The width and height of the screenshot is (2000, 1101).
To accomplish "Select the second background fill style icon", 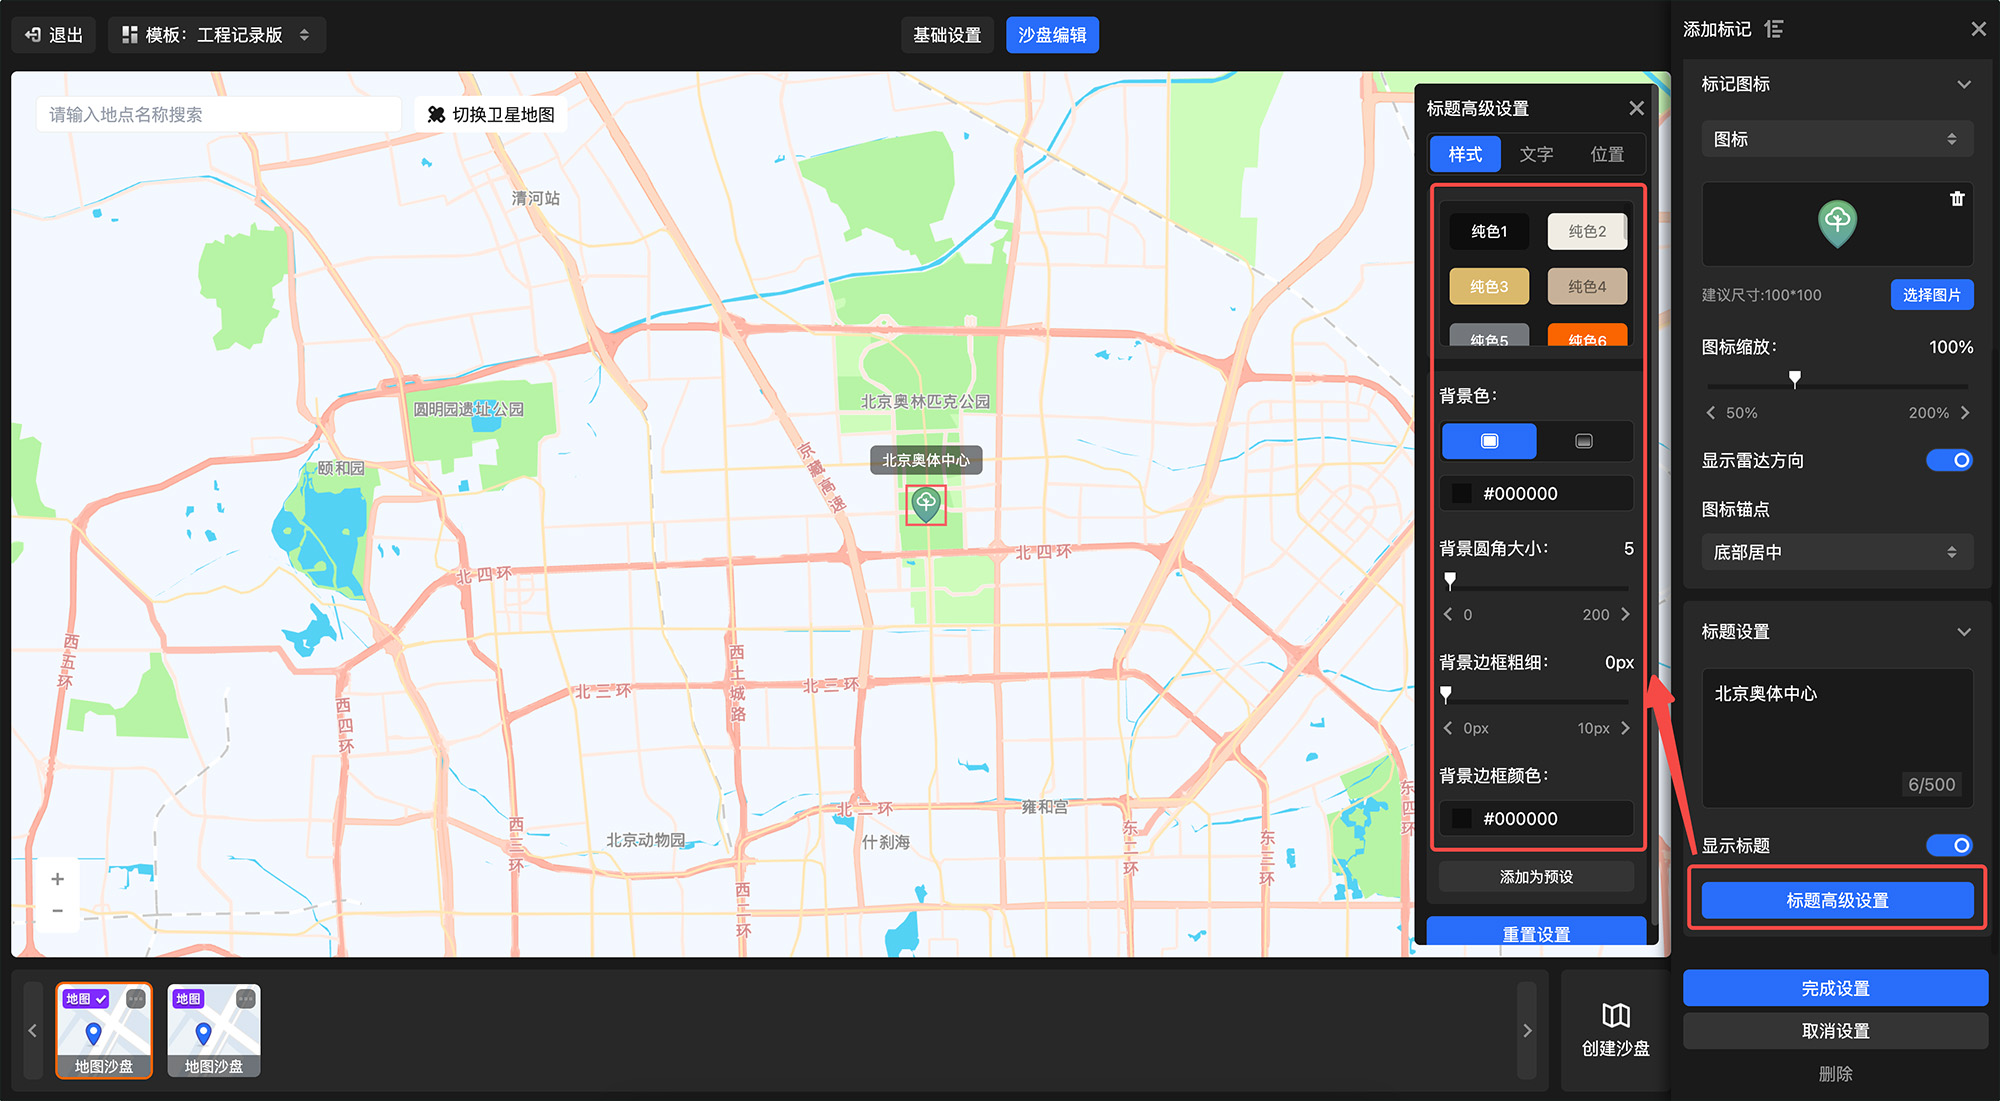I will (1583, 441).
